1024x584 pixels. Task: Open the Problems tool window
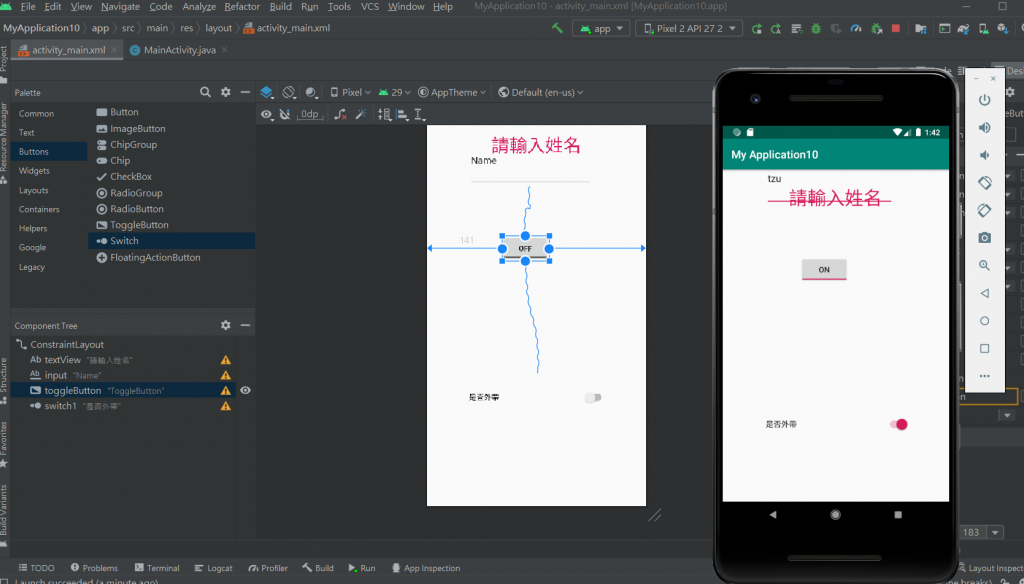click(94, 568)
